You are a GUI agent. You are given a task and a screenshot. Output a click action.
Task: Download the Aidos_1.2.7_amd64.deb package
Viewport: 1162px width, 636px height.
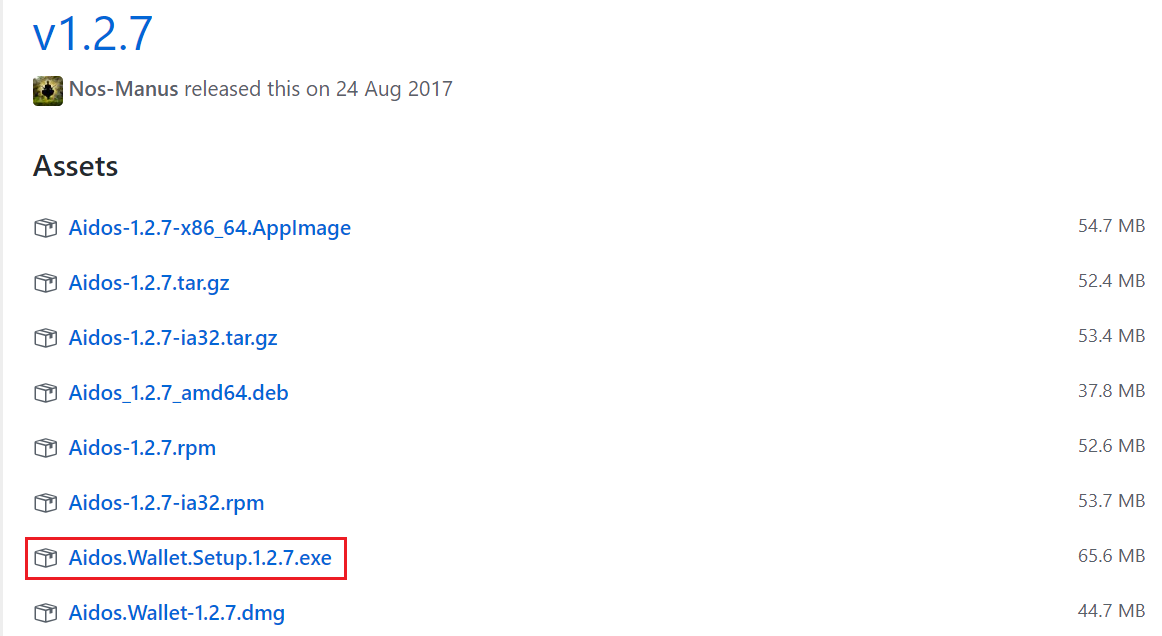tap(178, 393)
